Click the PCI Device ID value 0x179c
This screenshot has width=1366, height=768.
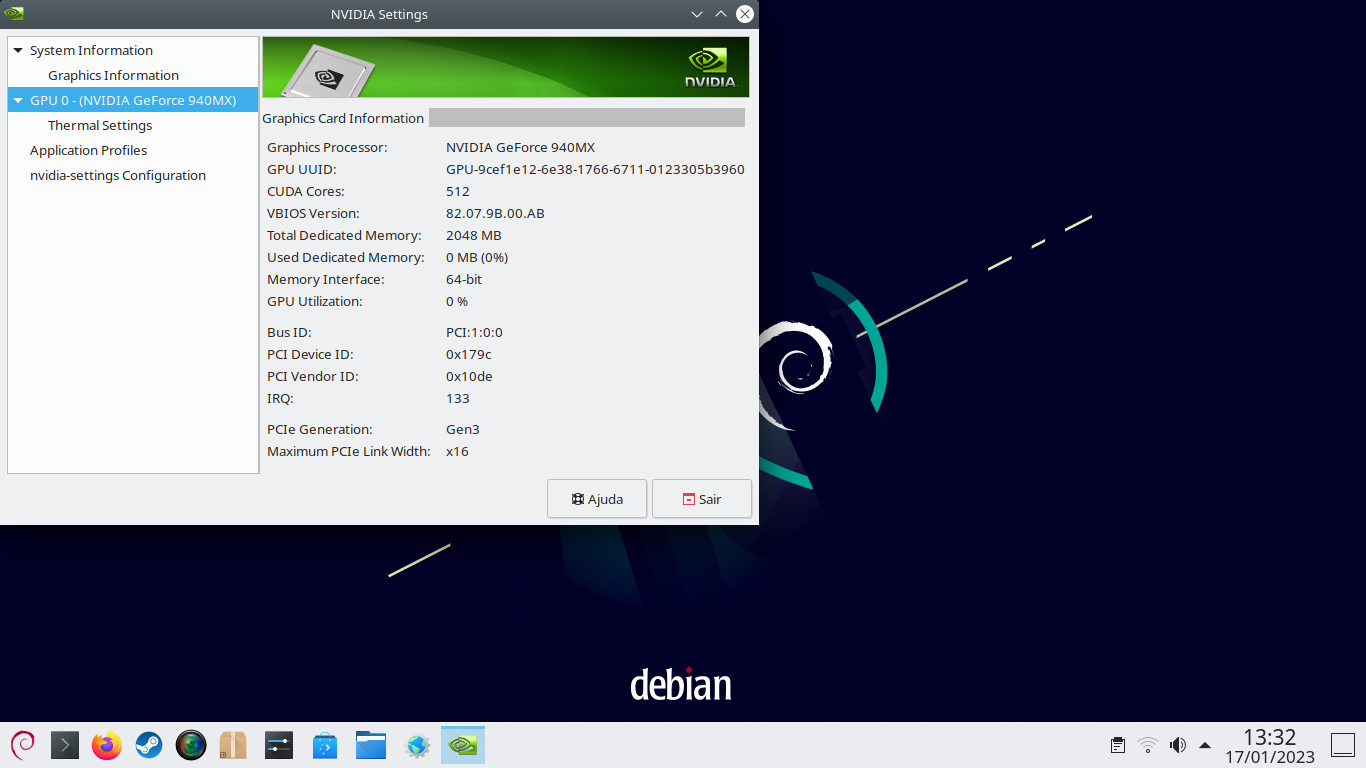pyautogui.click(x=469, y=354)
